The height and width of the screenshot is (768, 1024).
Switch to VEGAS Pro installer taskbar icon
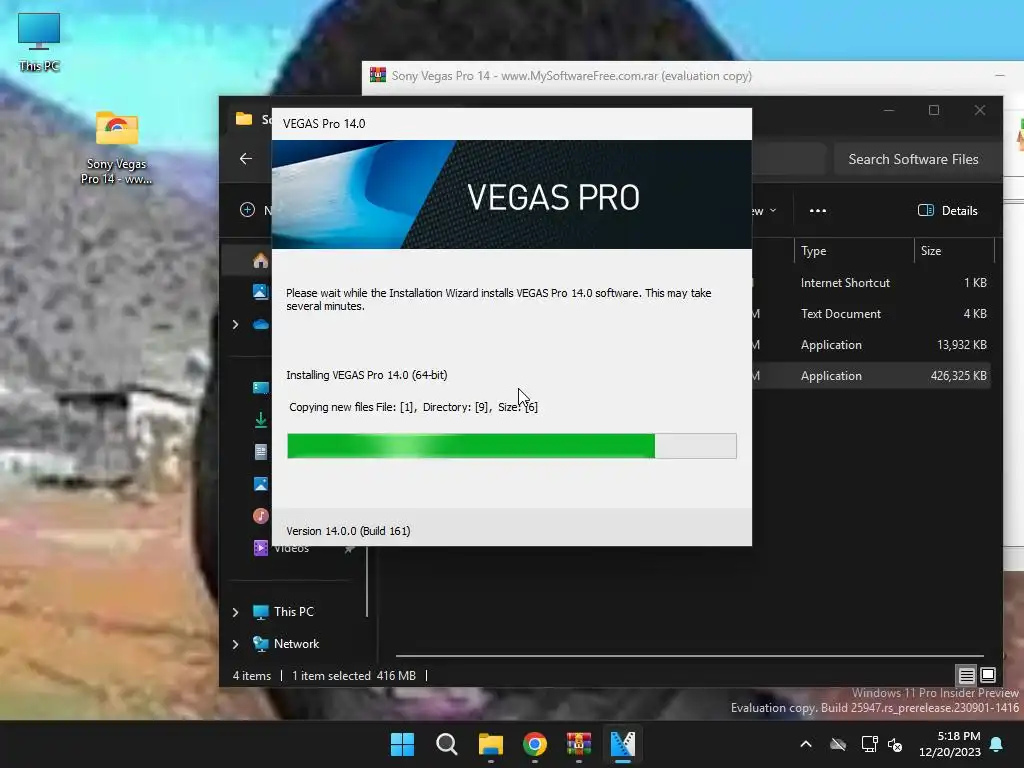623,744
